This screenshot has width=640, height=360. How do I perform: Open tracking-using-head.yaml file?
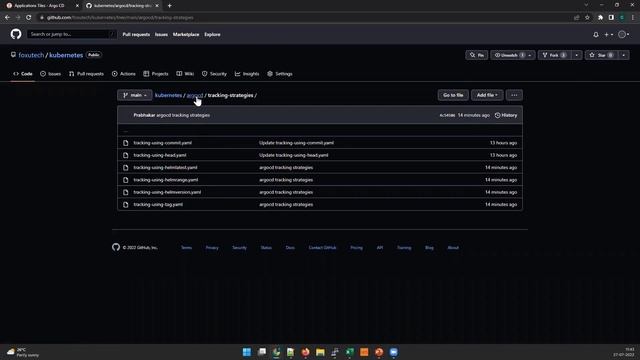pos(160,155)
